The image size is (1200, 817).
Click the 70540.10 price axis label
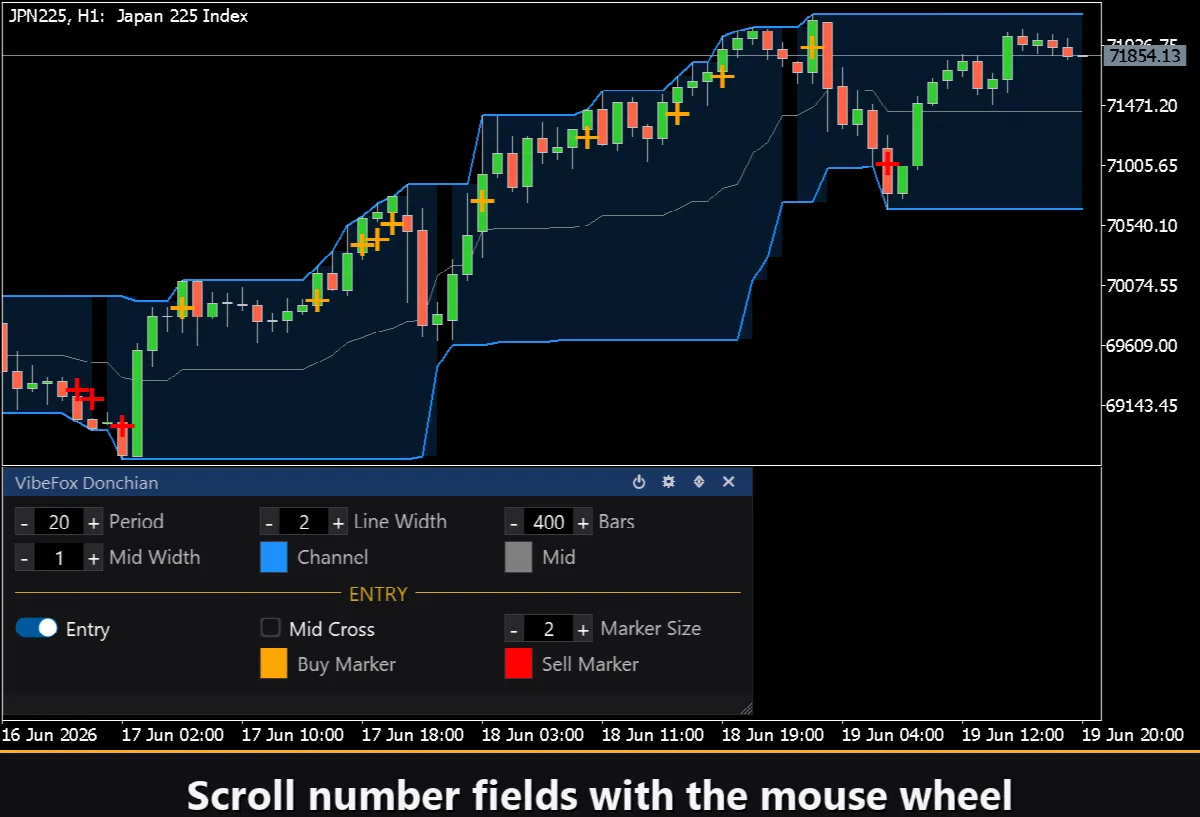click(x=1142, y=225)
